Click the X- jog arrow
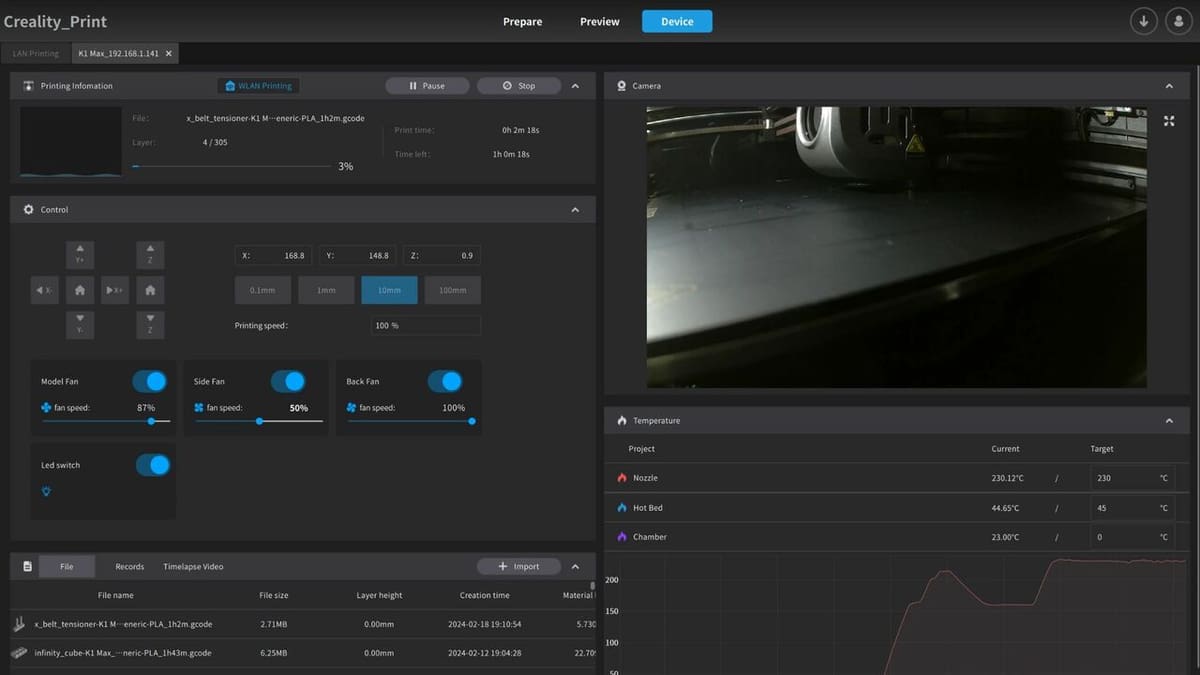Screen dimensions: 1200x675 click(x=44, y=290)
